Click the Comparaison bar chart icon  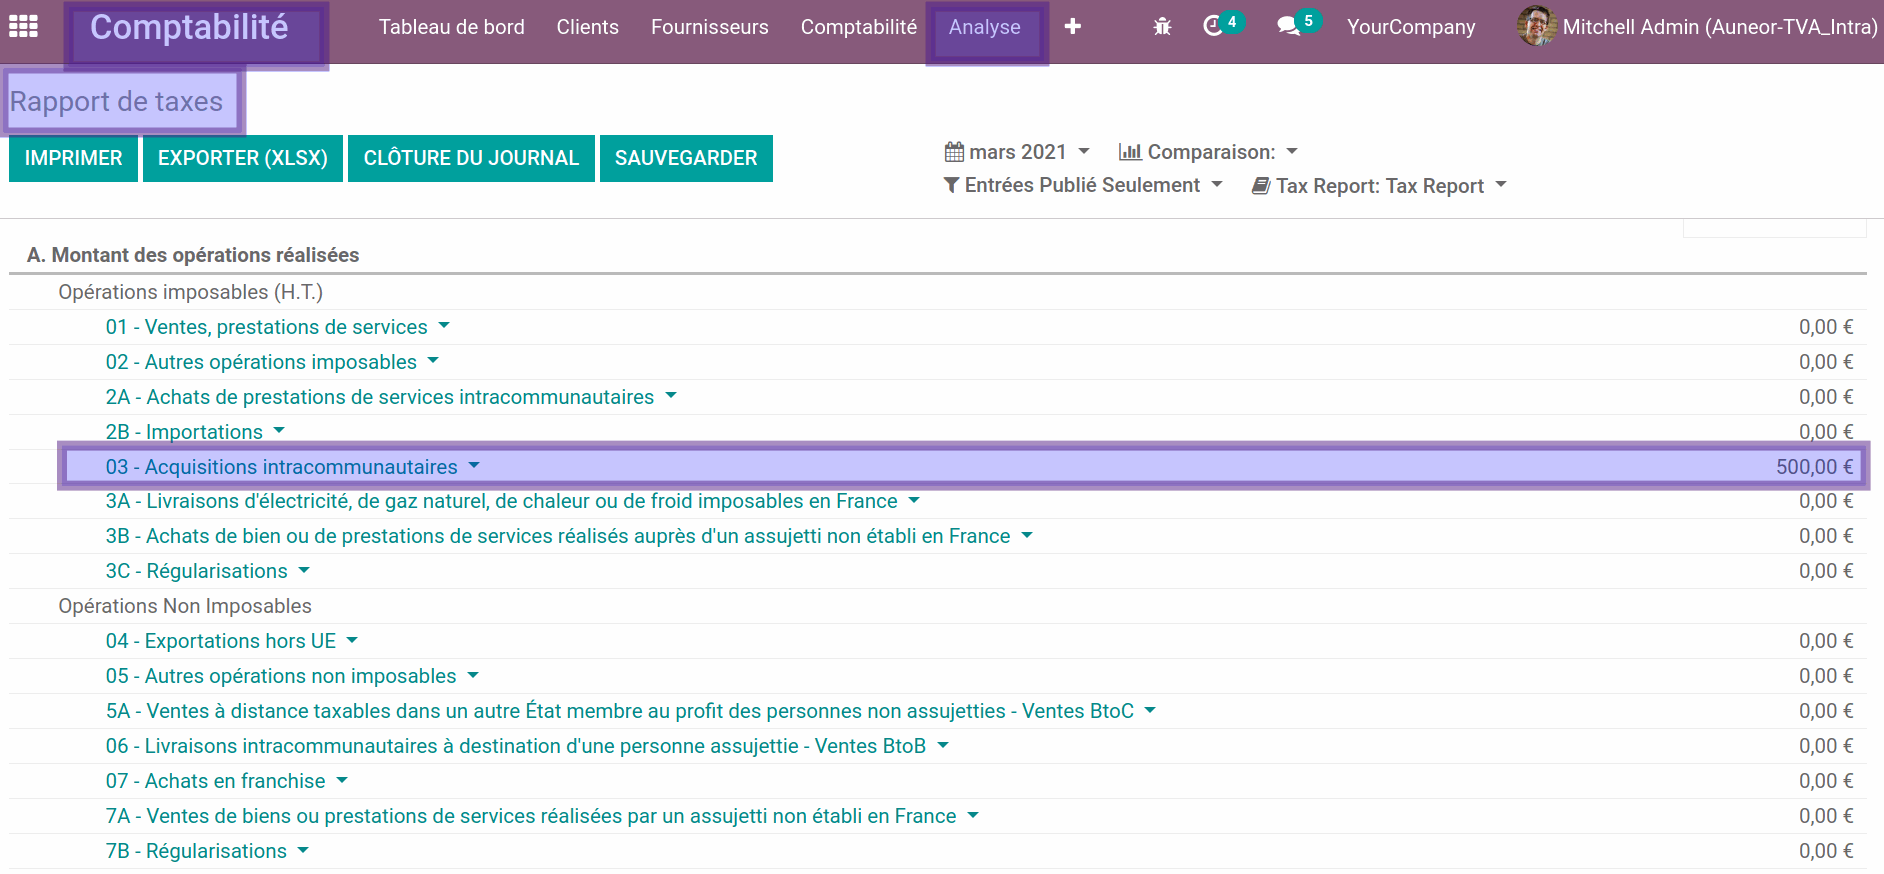[1130, 152]
